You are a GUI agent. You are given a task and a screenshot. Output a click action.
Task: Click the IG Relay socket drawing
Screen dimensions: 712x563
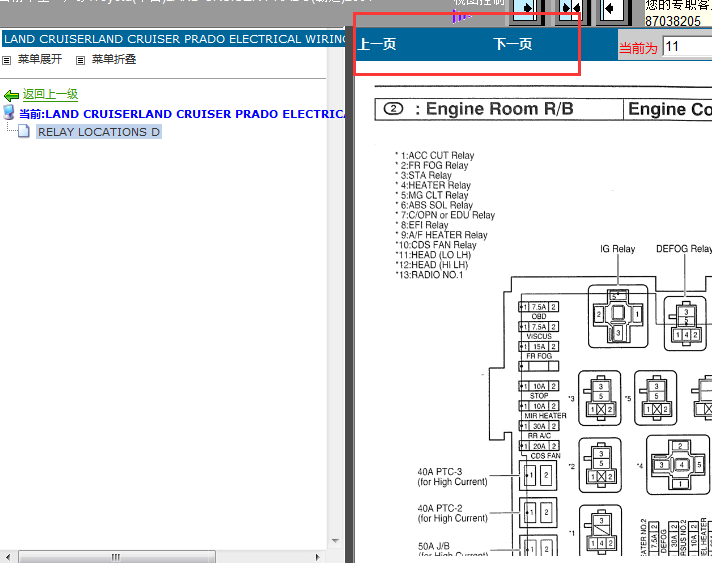click(x=618, y=316)
